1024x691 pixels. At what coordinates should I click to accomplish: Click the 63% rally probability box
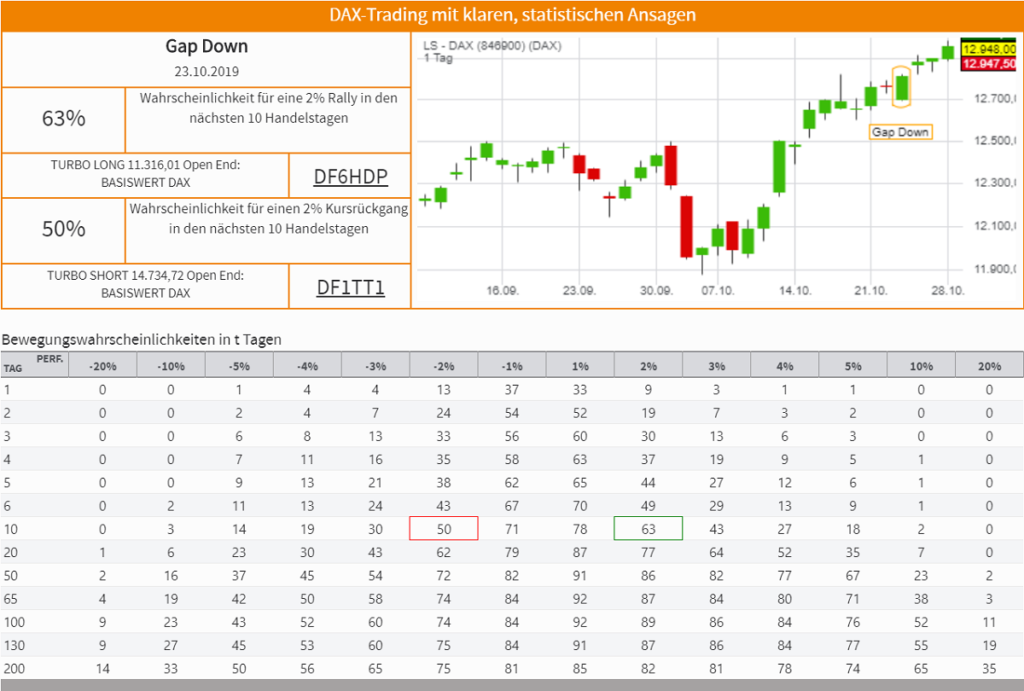63,120
